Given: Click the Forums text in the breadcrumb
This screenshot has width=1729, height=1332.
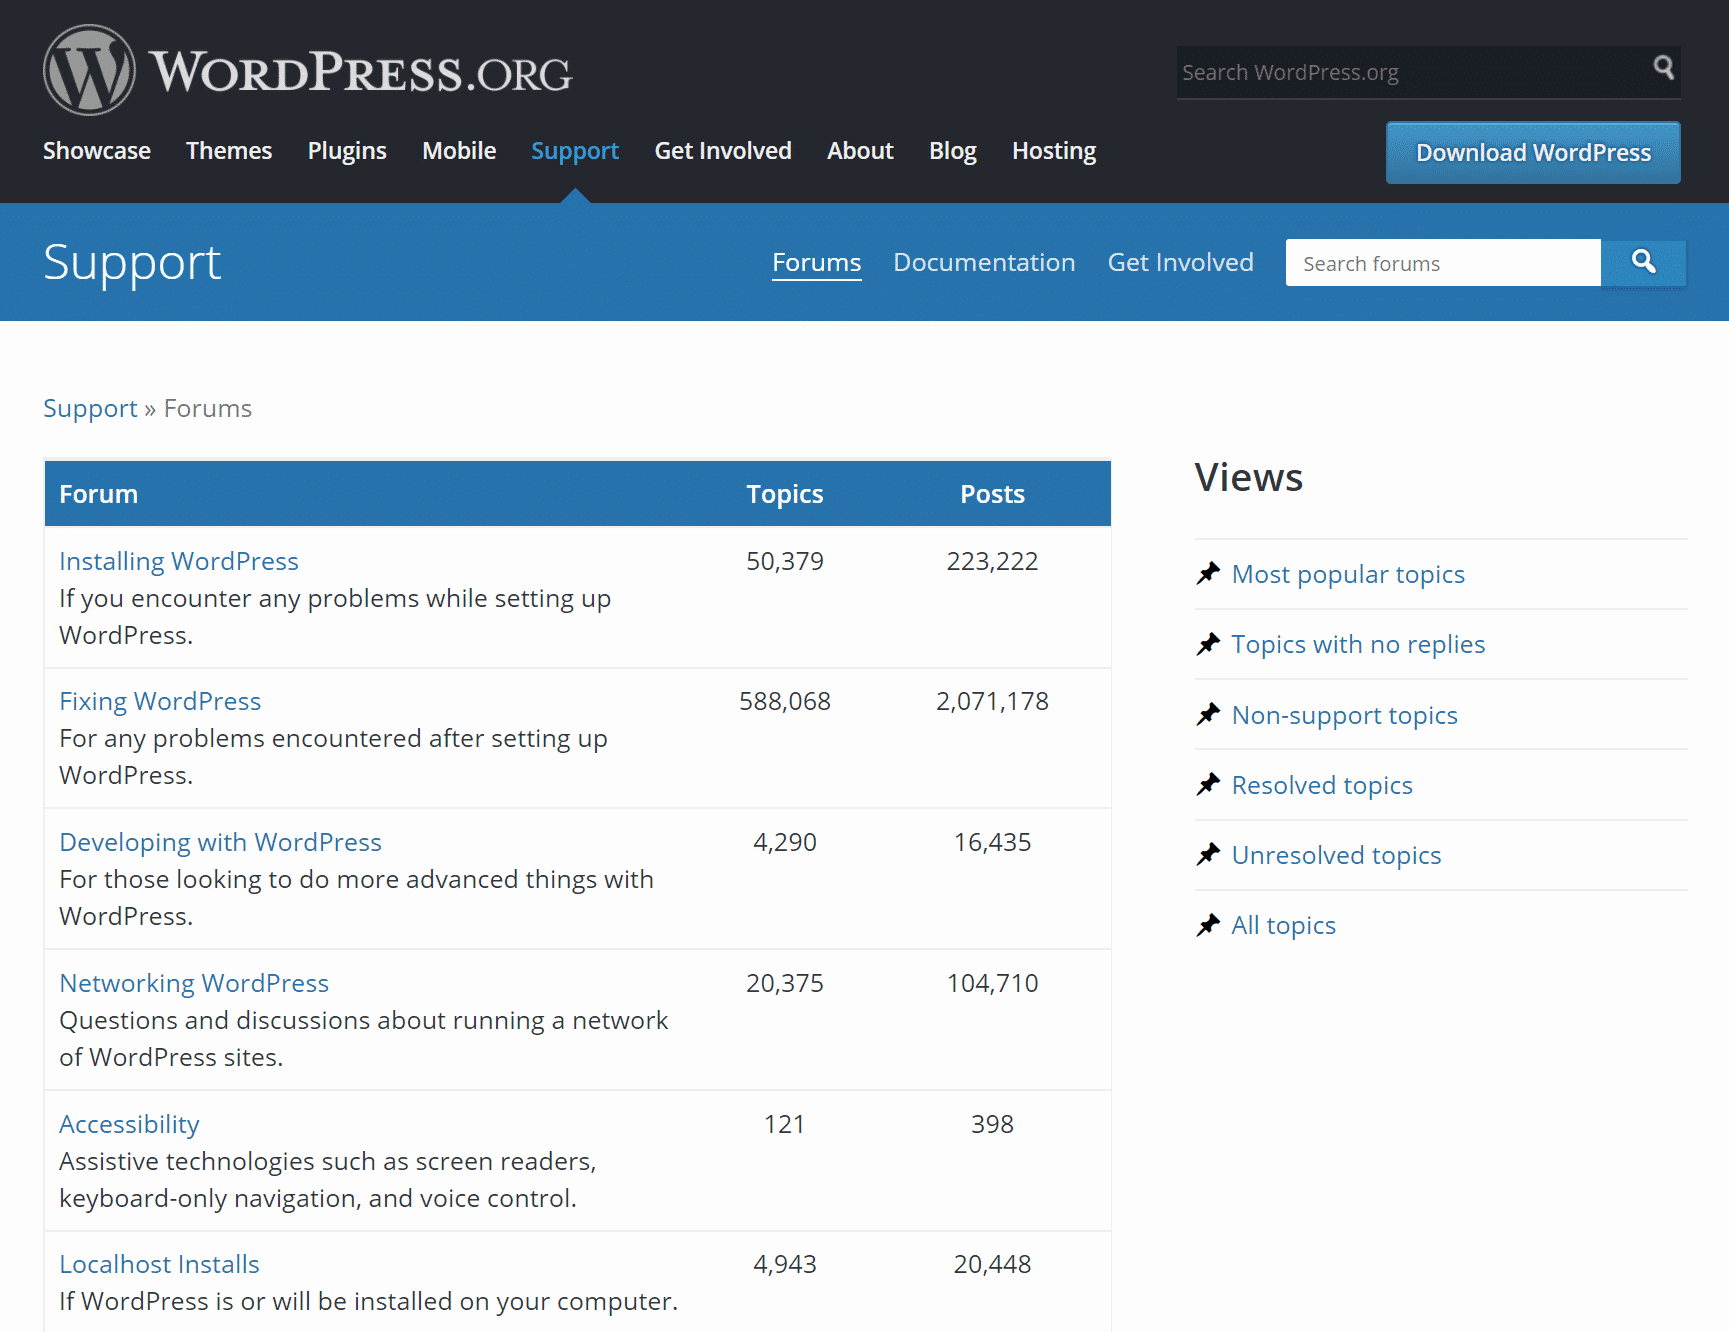Looking at the screenshot, I should pos(208,408).
